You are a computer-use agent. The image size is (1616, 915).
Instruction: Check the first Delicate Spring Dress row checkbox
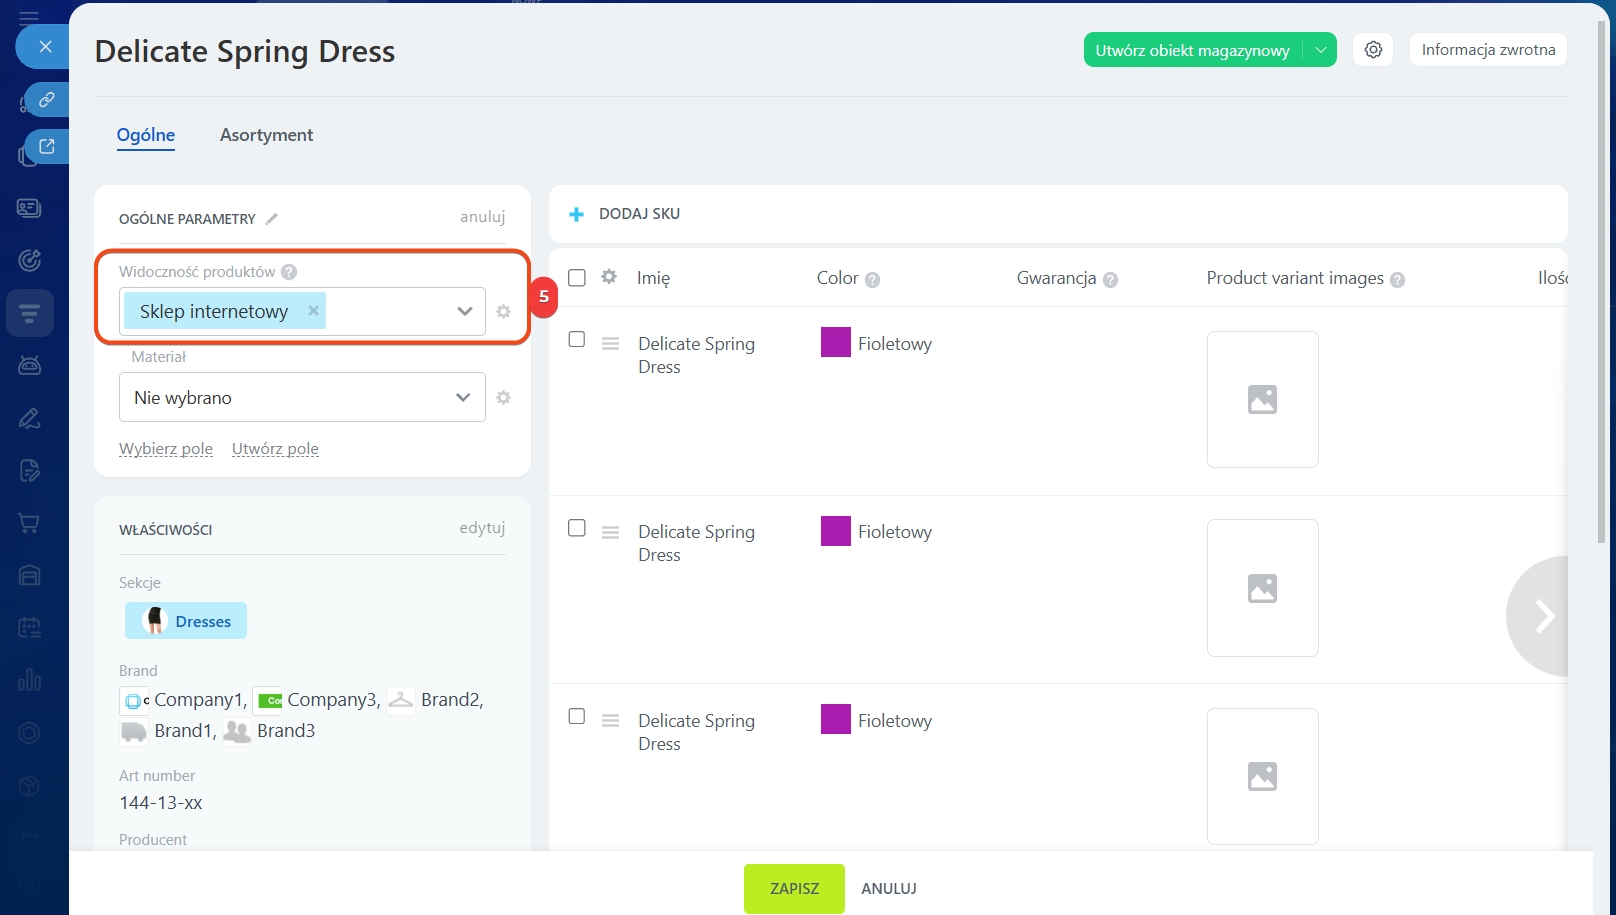[x=577, y=340]
